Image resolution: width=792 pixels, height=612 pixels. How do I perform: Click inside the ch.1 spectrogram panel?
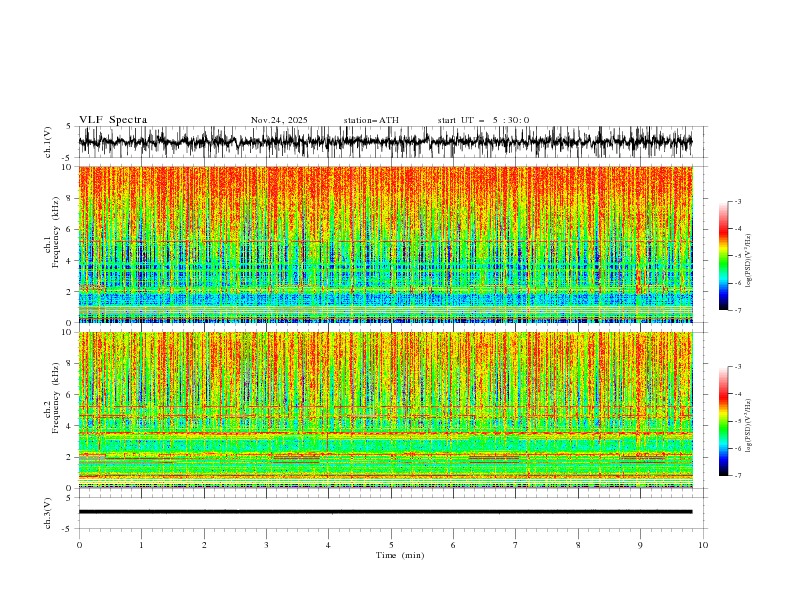coord(385,244)
